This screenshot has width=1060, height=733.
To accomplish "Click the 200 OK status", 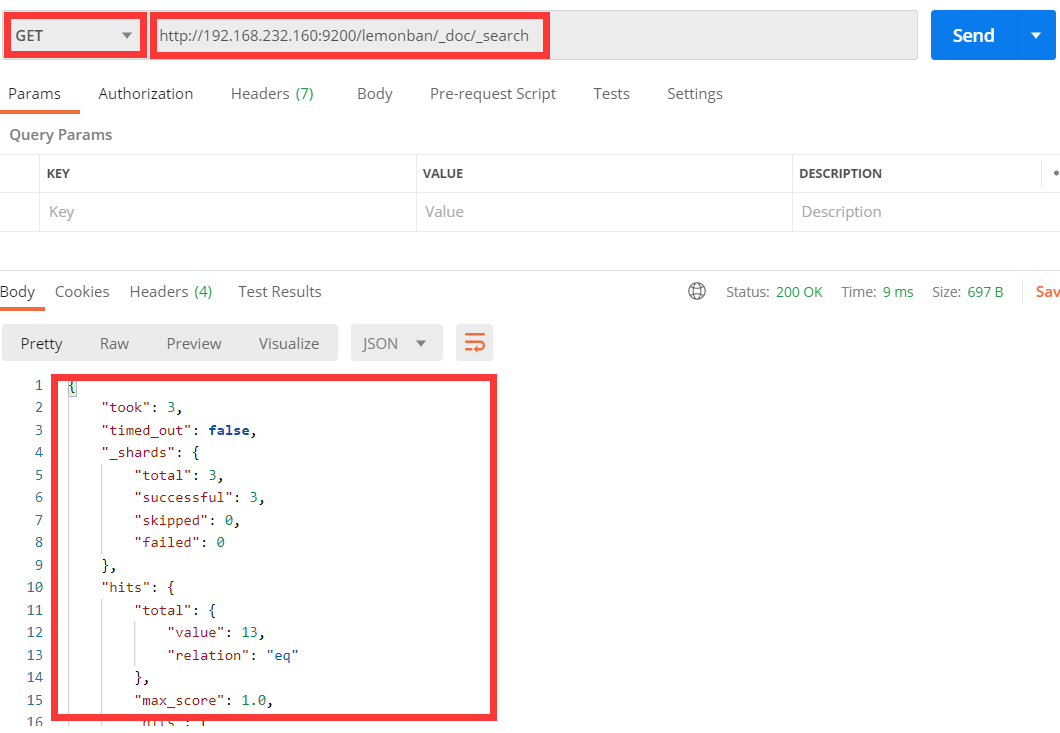I will point(799,292).
